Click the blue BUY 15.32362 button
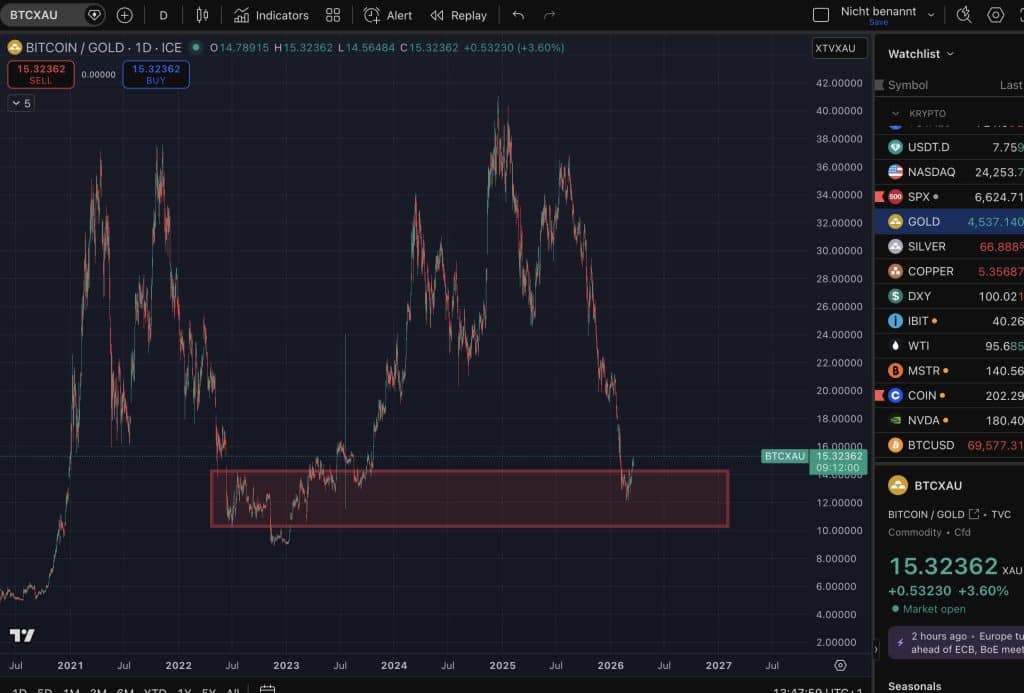The height and width of the screenshot is (693, 1024). click(x=156, y=74)
